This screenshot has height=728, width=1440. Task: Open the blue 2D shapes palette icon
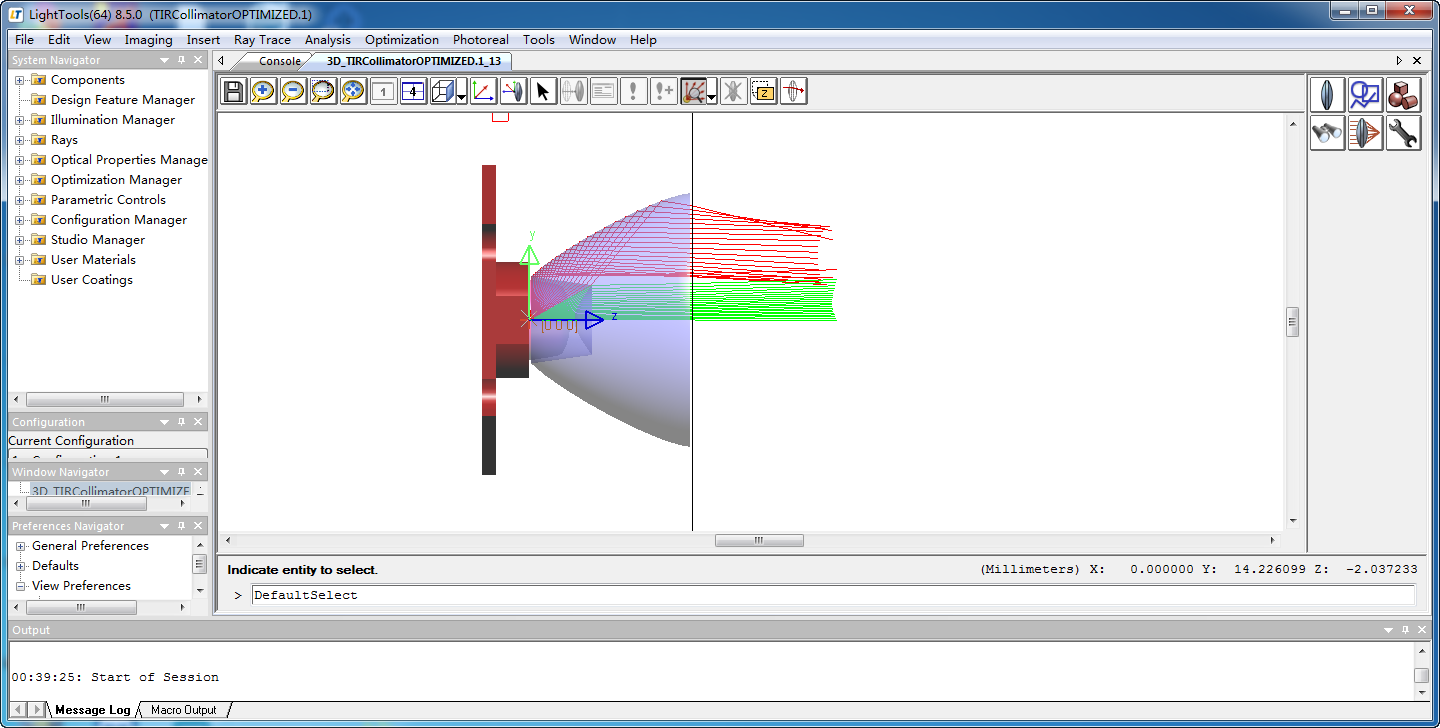[x=1365, y=95]
